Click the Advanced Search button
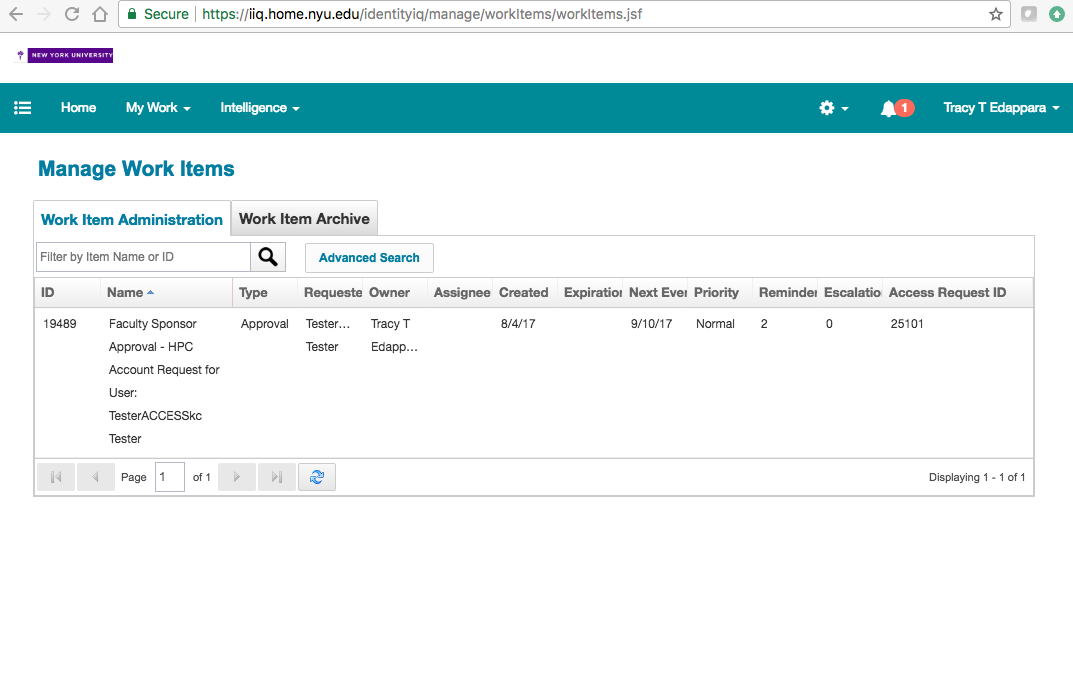 [369, 258]
